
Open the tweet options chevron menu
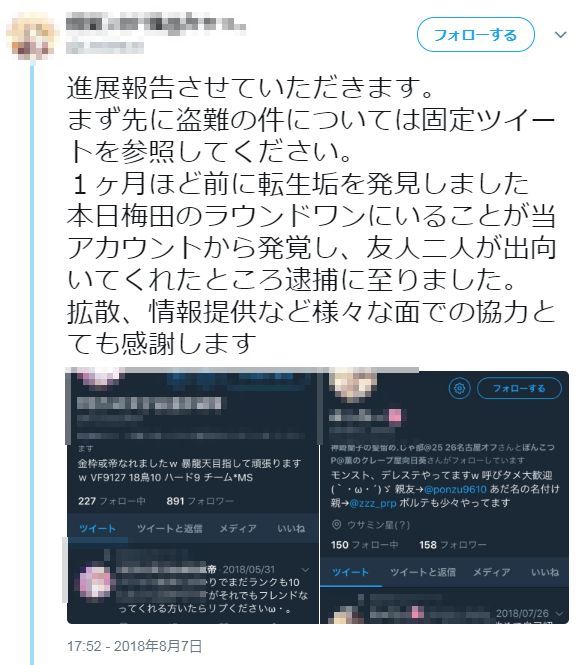coord(561,35)
